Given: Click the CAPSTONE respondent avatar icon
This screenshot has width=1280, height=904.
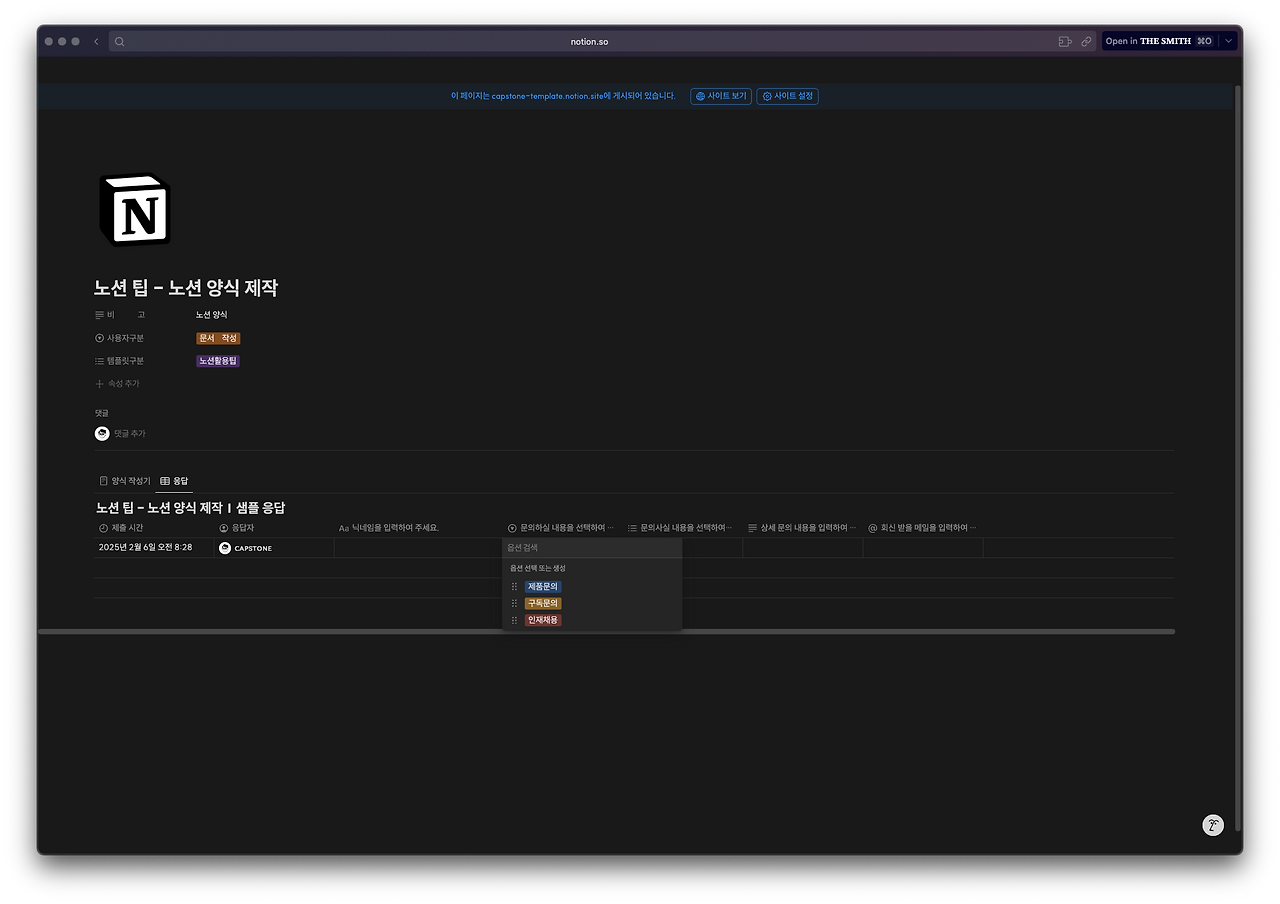Looking at the screenshot, I should (x=225, y=548).
